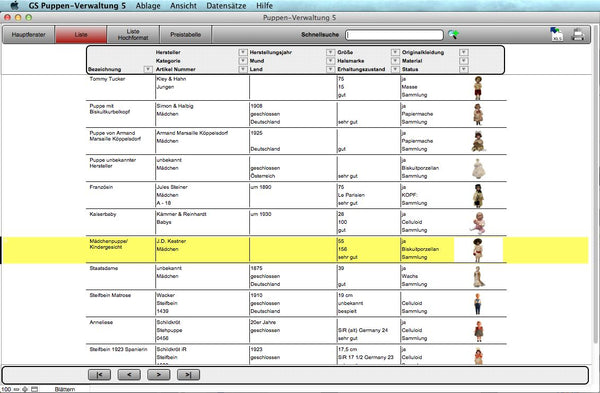This screenshot has width=600, height=393.
Task: Open the Ansicht menu
Action: tap(183, 6)
